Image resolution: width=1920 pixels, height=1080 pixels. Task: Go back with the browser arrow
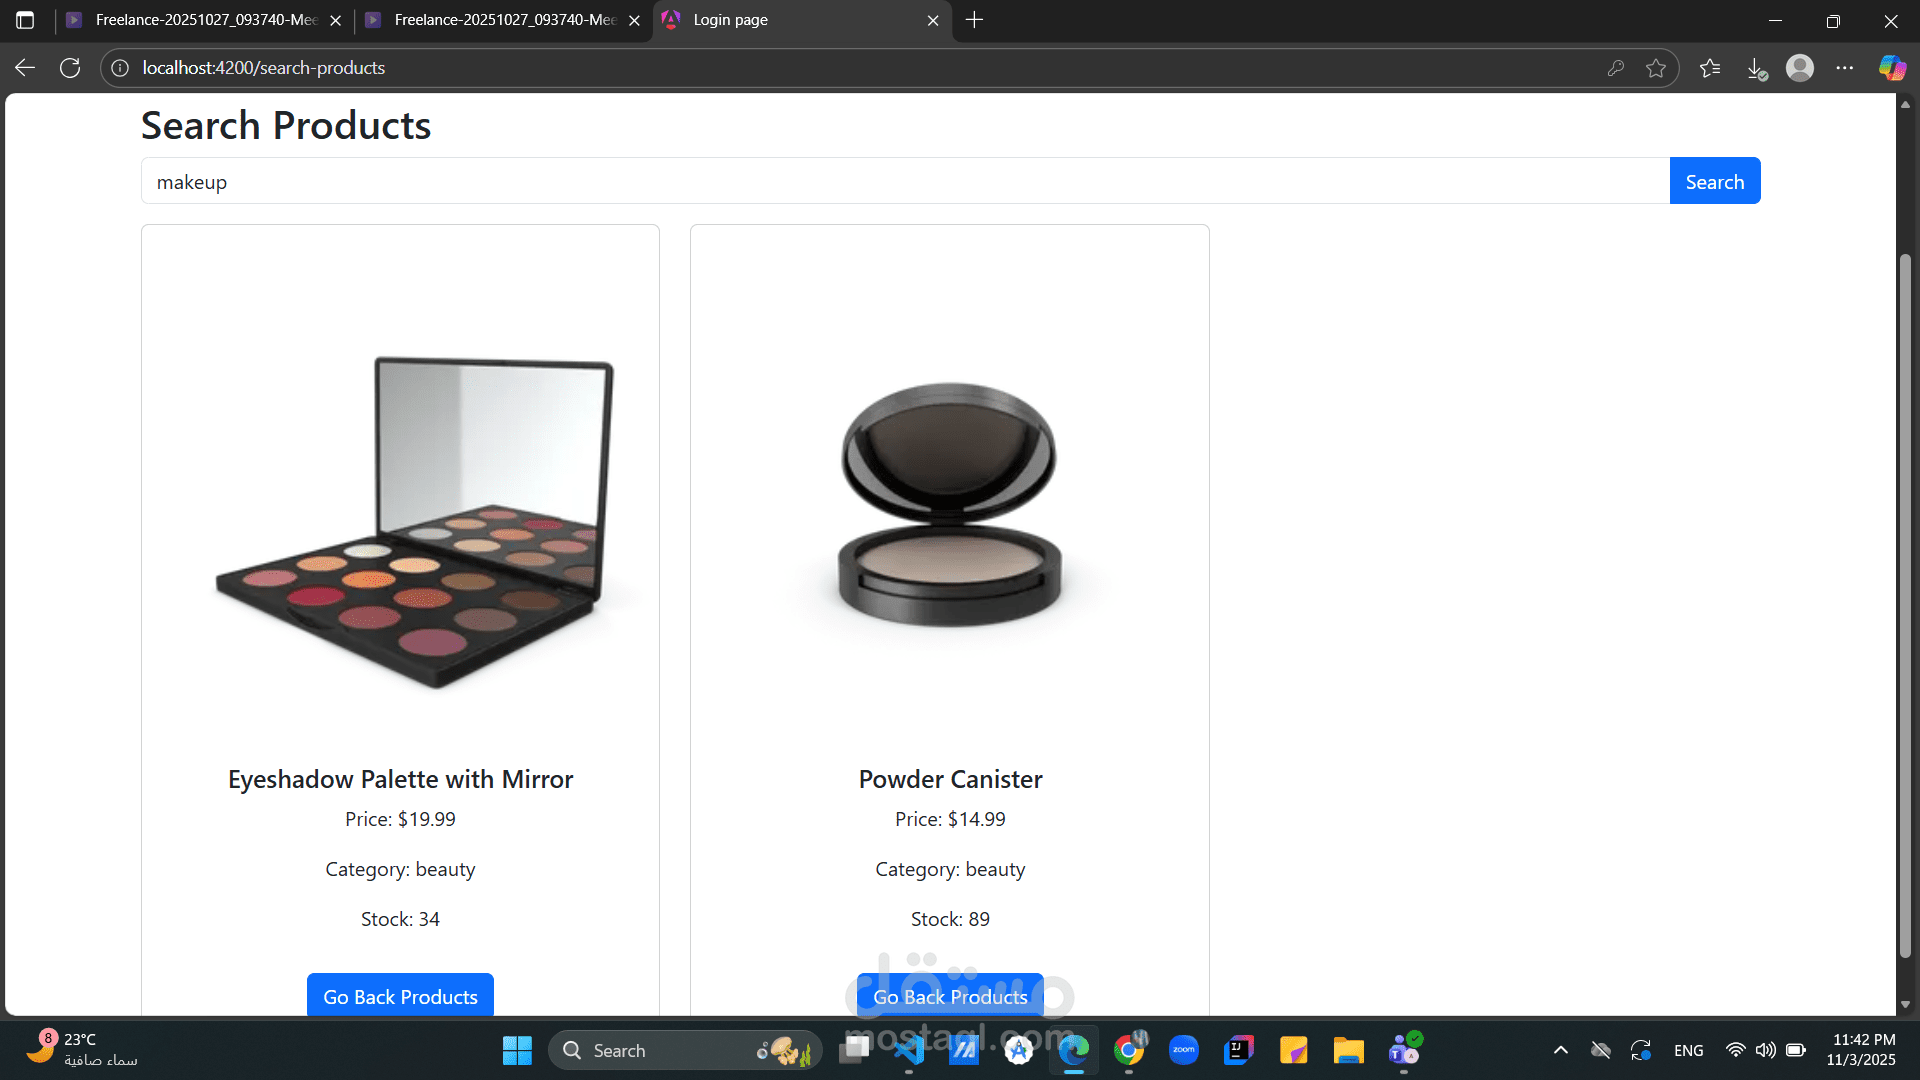(25, 68)
